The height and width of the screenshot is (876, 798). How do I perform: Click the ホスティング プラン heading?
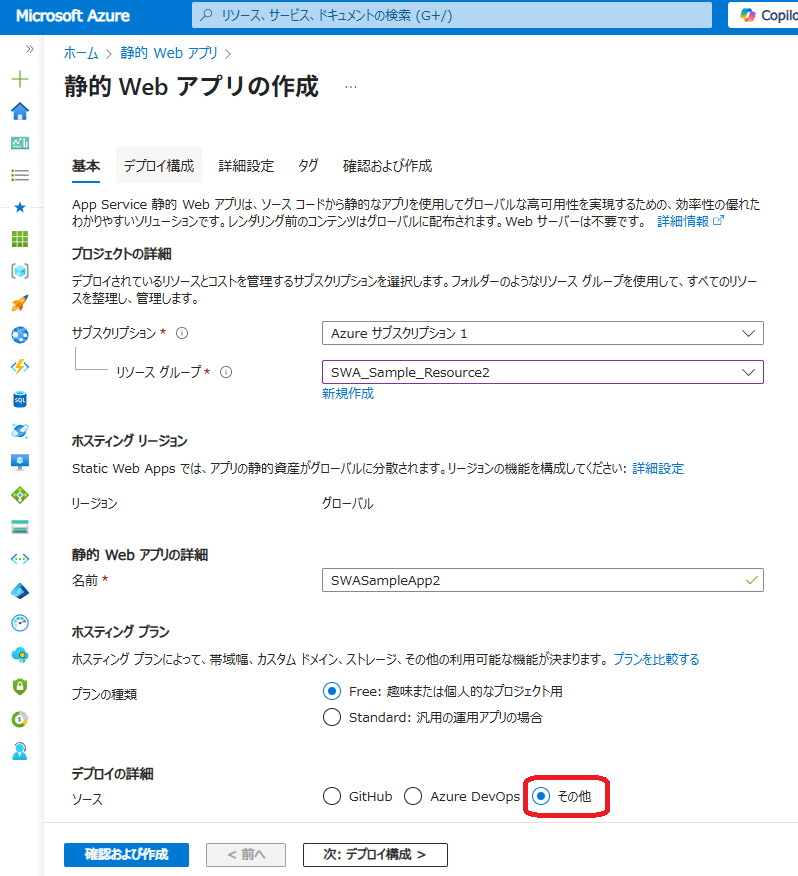121,632
